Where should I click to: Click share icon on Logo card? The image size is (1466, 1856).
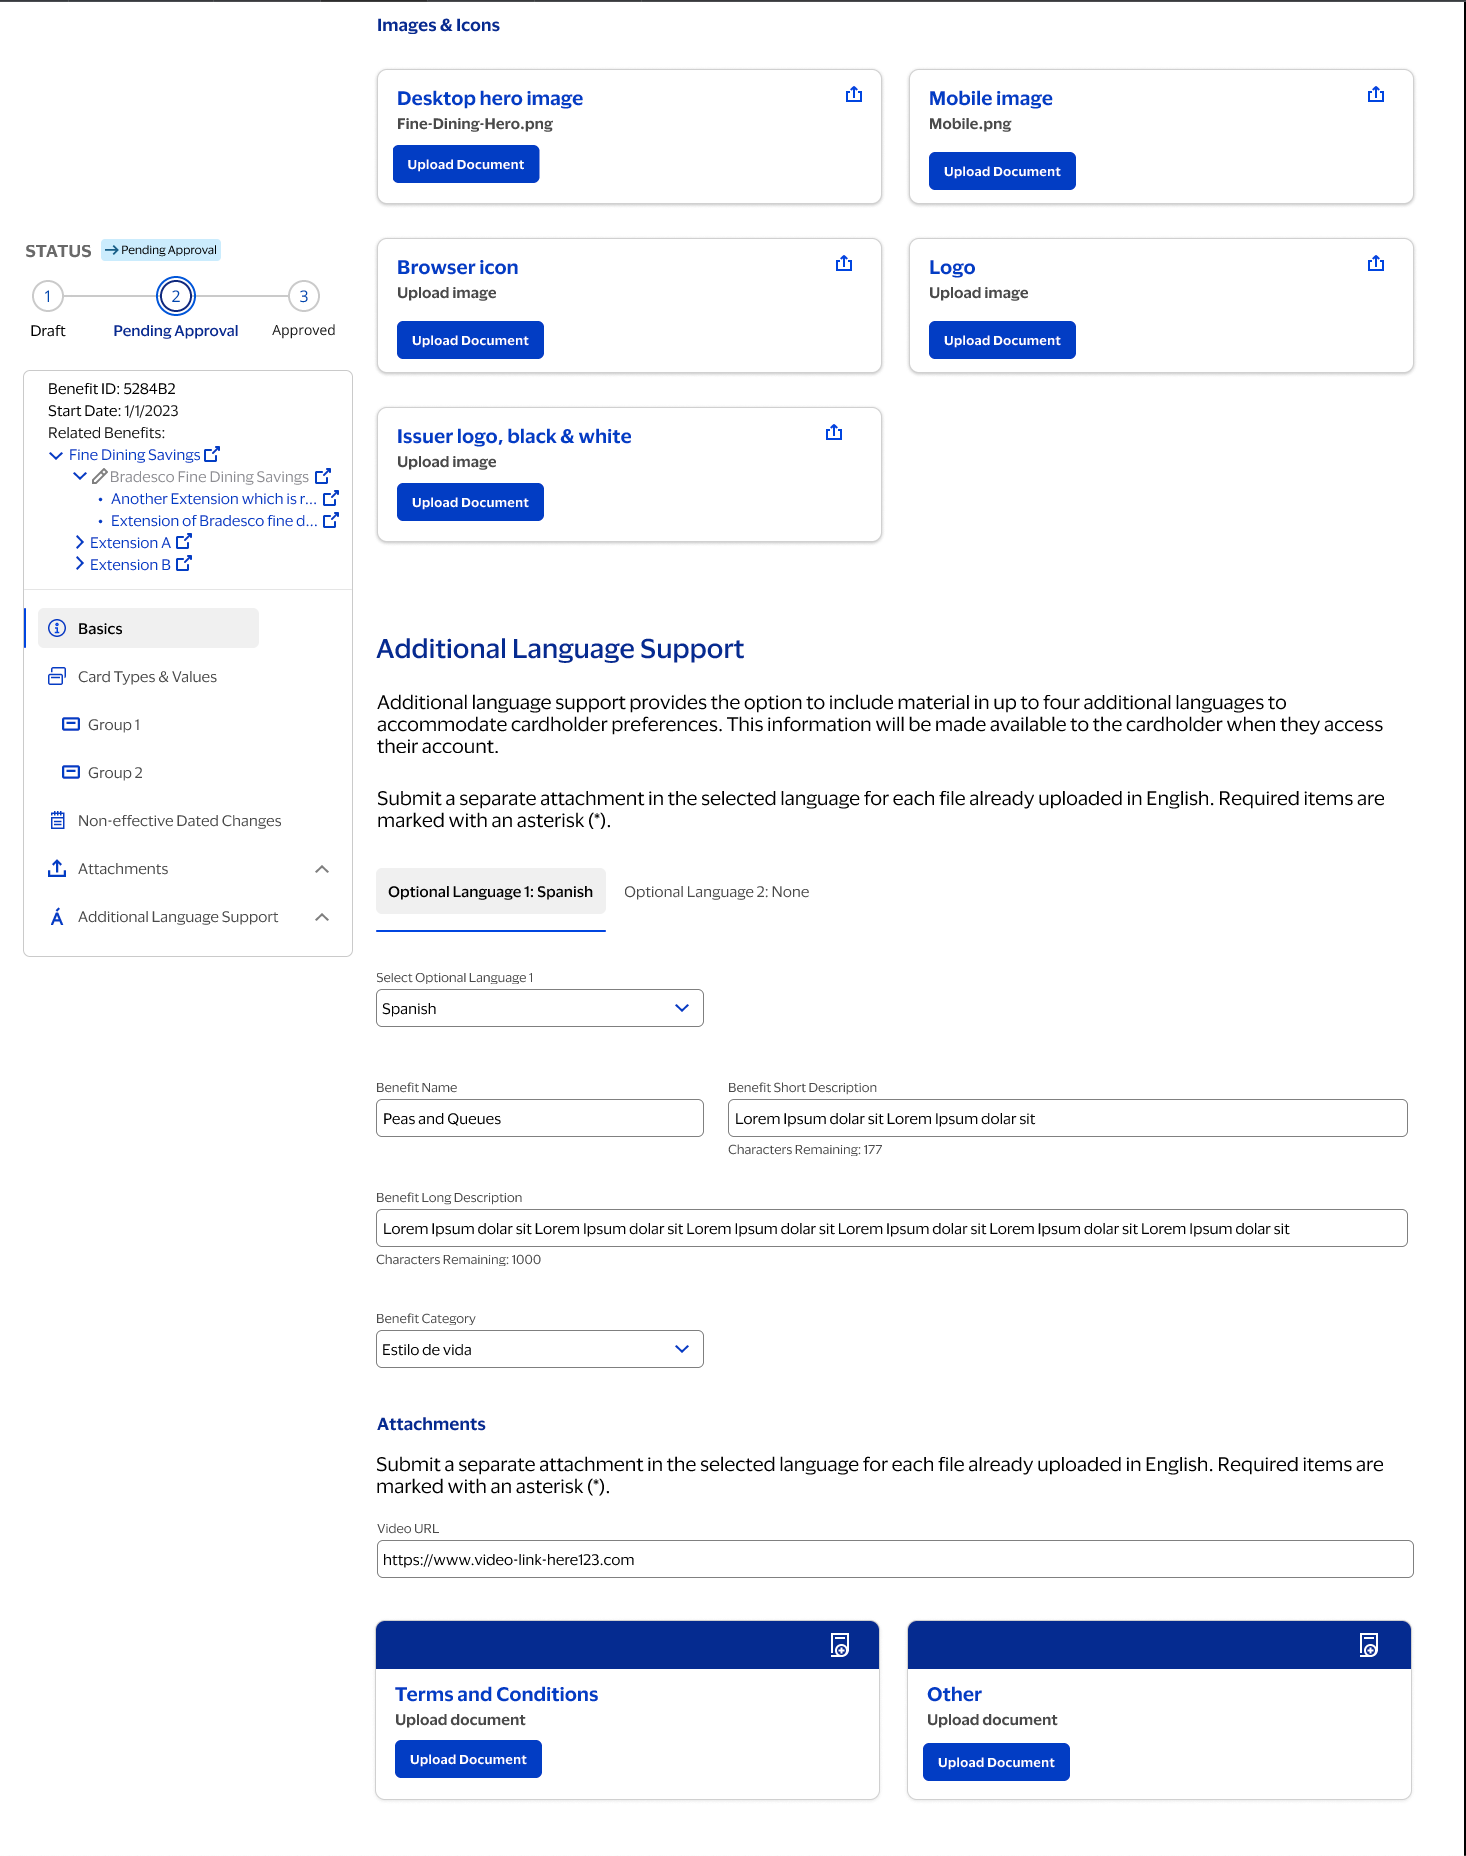[x=1375, y=264]
